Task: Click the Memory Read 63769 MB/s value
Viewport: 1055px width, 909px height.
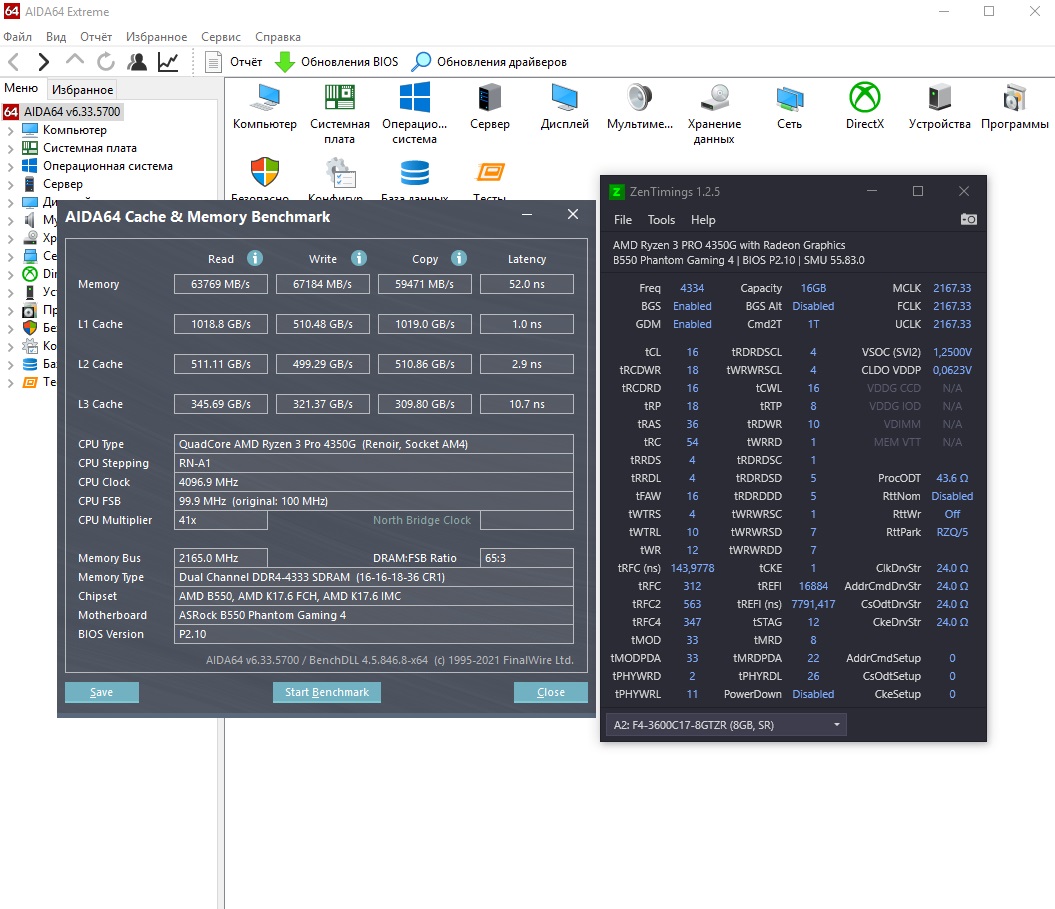Action: 220,284
